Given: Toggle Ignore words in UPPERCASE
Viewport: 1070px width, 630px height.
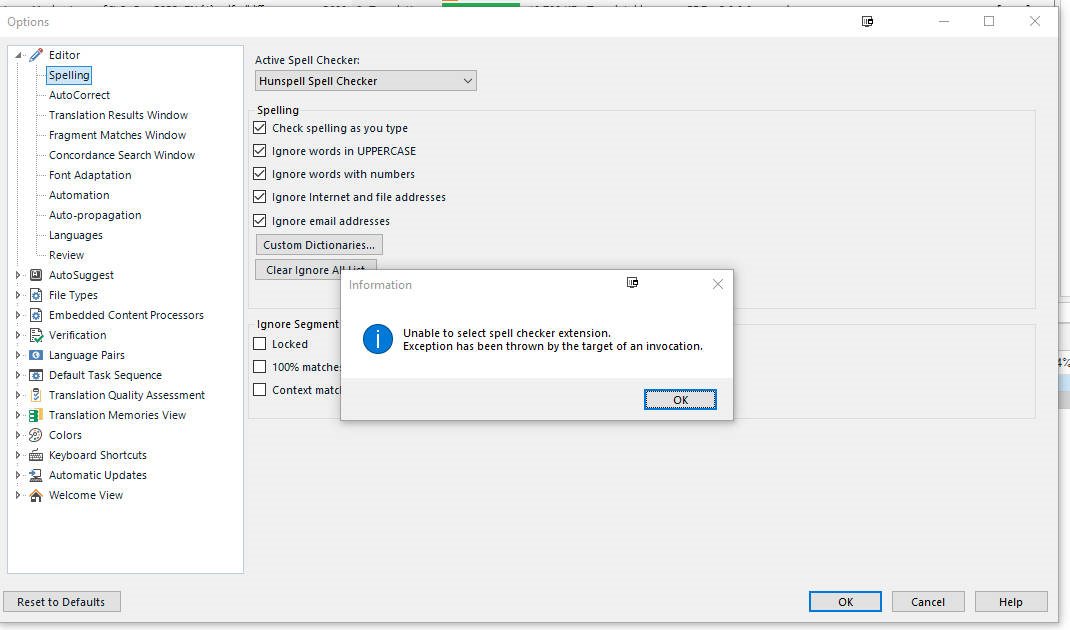Looking at the screenshot, I should (259, 151).
